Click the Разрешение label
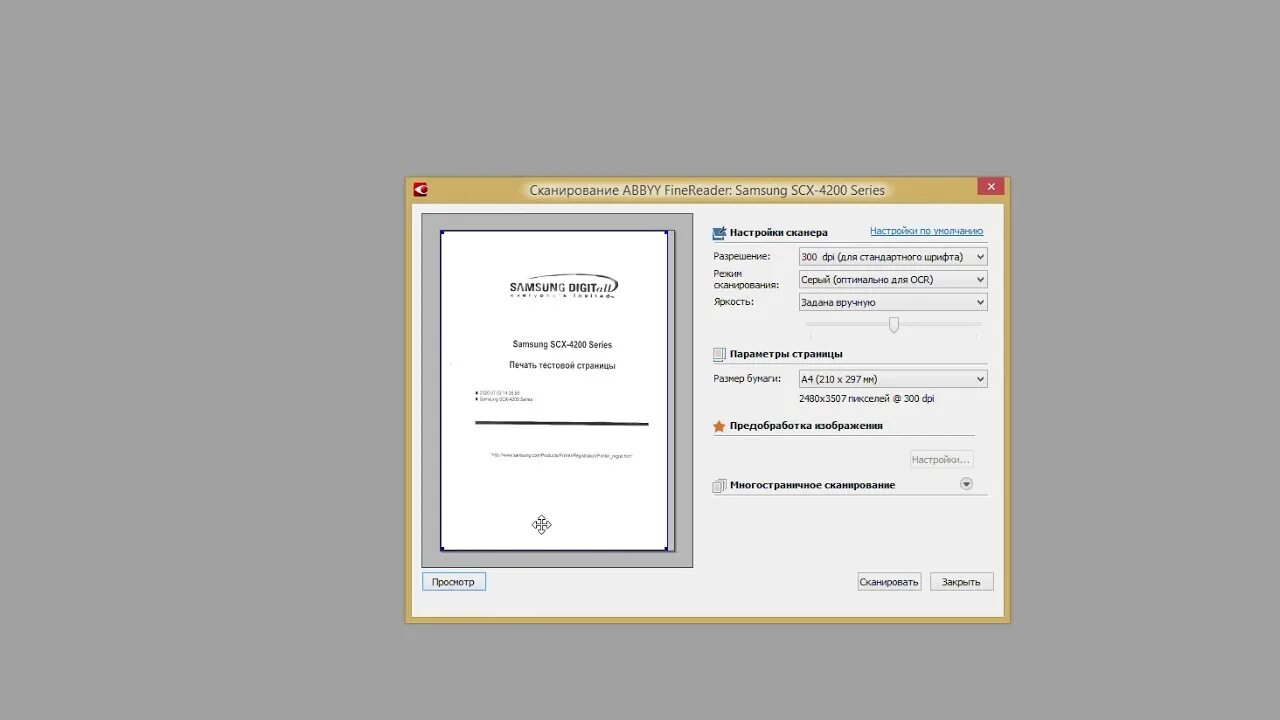Viewport: 1280px width, 720px height. coord(742,257)
